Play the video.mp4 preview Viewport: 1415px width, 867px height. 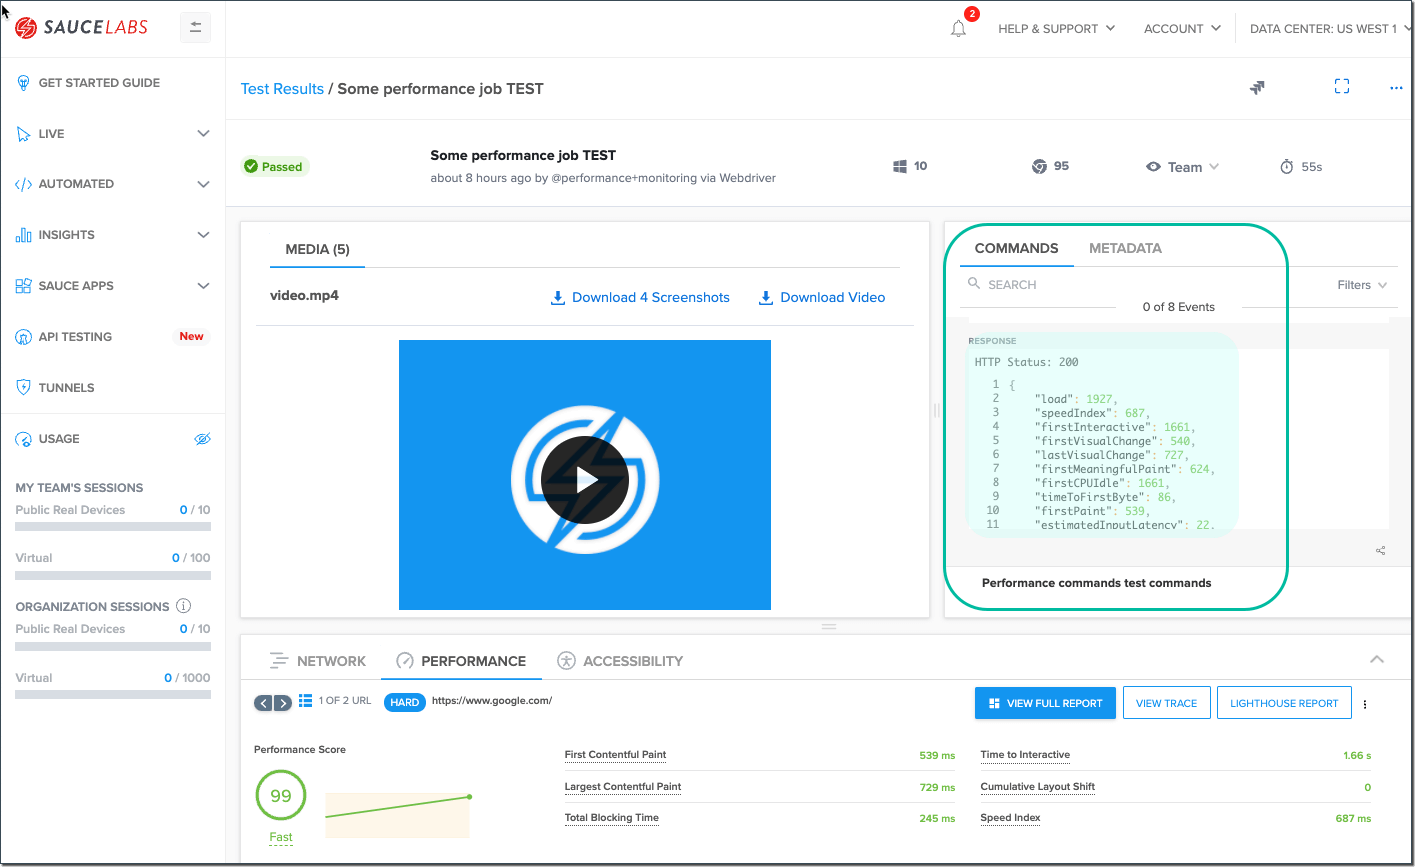(x=585, y=480)
